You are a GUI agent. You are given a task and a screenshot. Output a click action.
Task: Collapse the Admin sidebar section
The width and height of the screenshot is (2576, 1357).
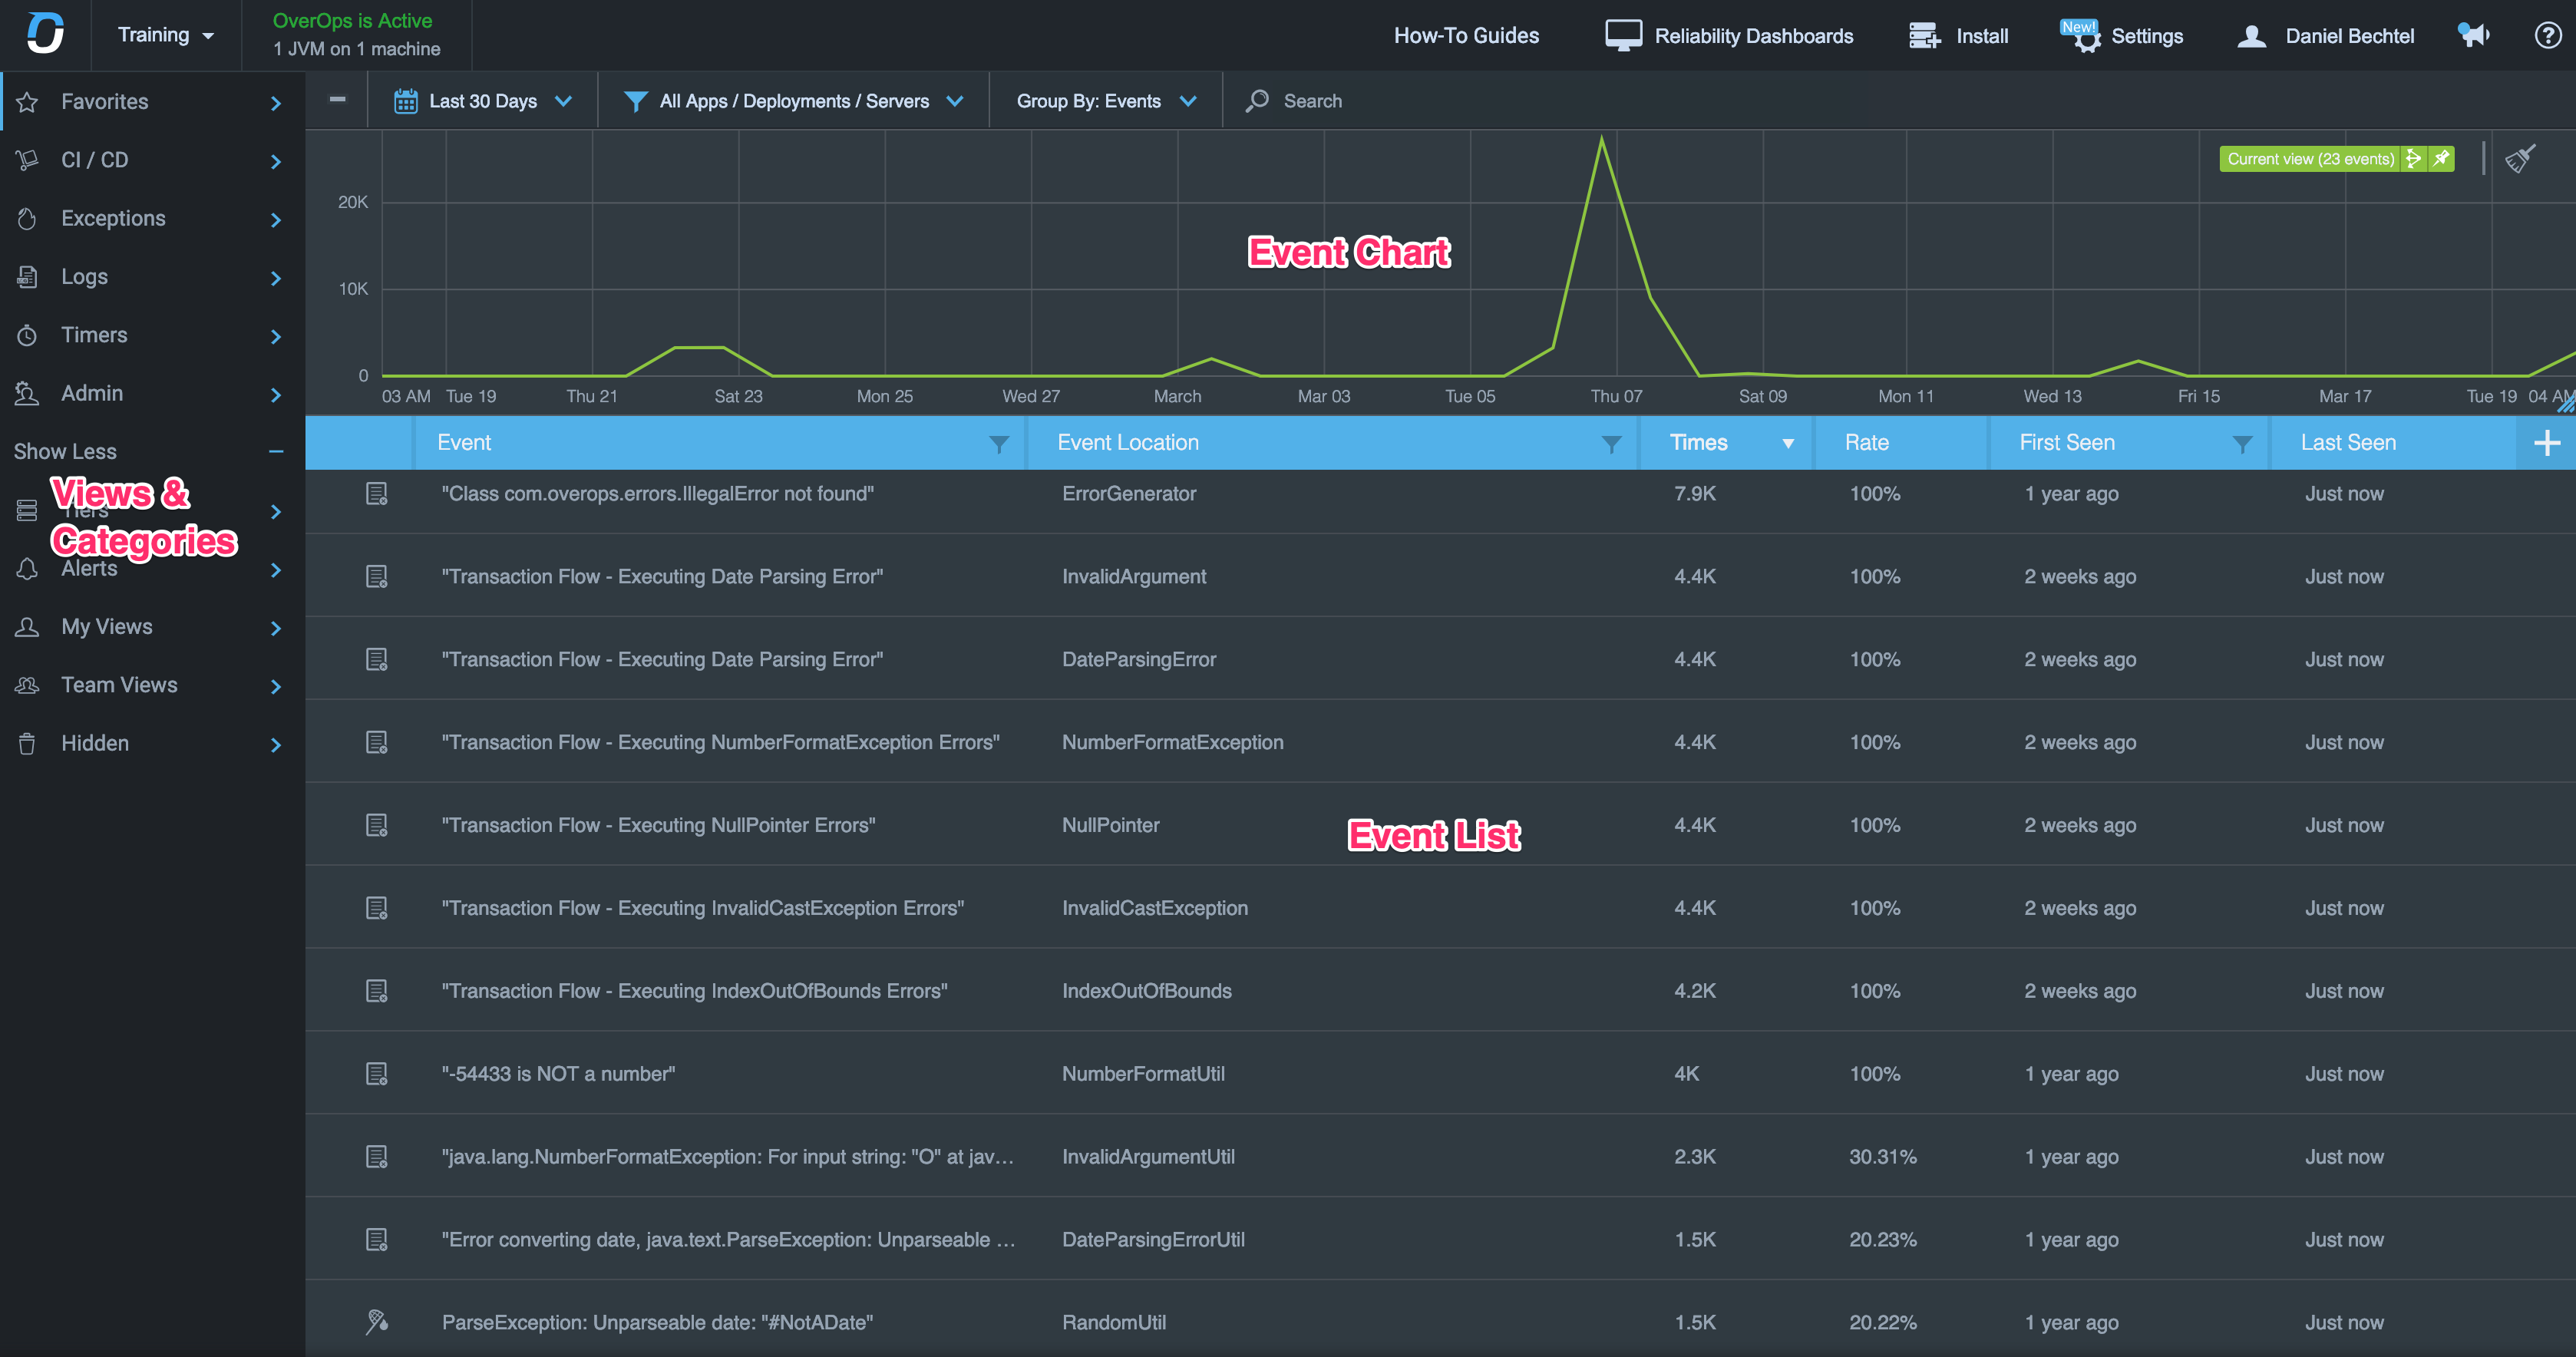click(x=274, y=393)
